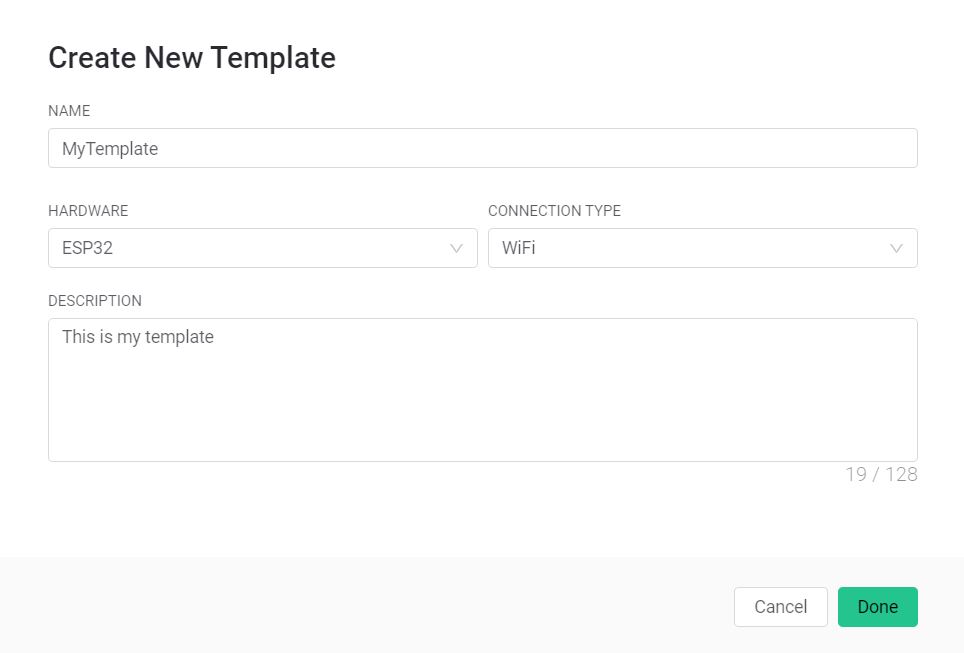This screenshot has width=964, height=653.
Task: Click the Create New Template heading
Action: point(192,58)
